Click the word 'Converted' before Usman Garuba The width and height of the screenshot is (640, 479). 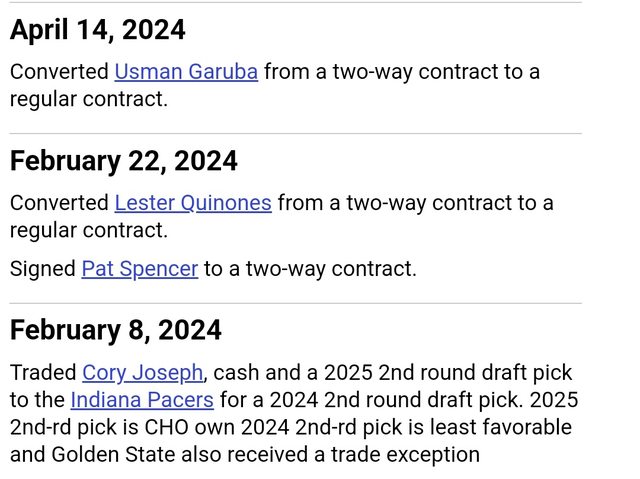pyautogui.click(x=59, y=72)
